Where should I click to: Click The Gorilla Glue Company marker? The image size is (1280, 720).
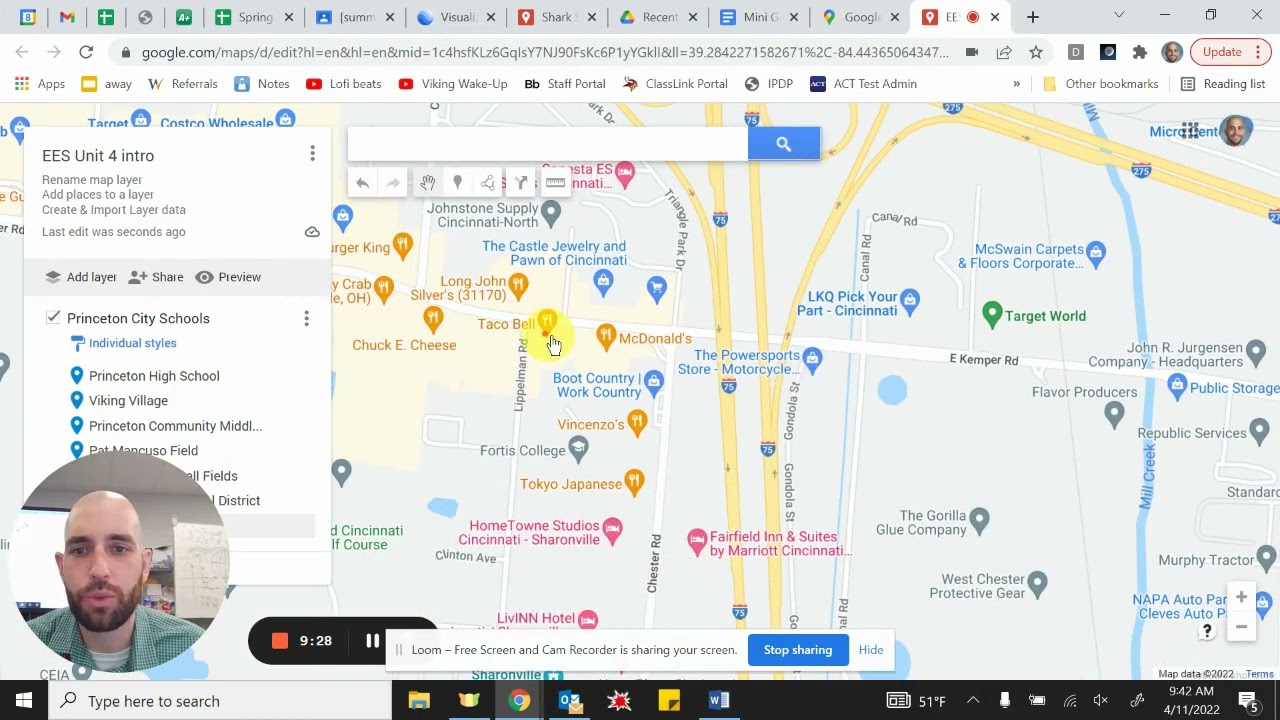tap(980, 519)
